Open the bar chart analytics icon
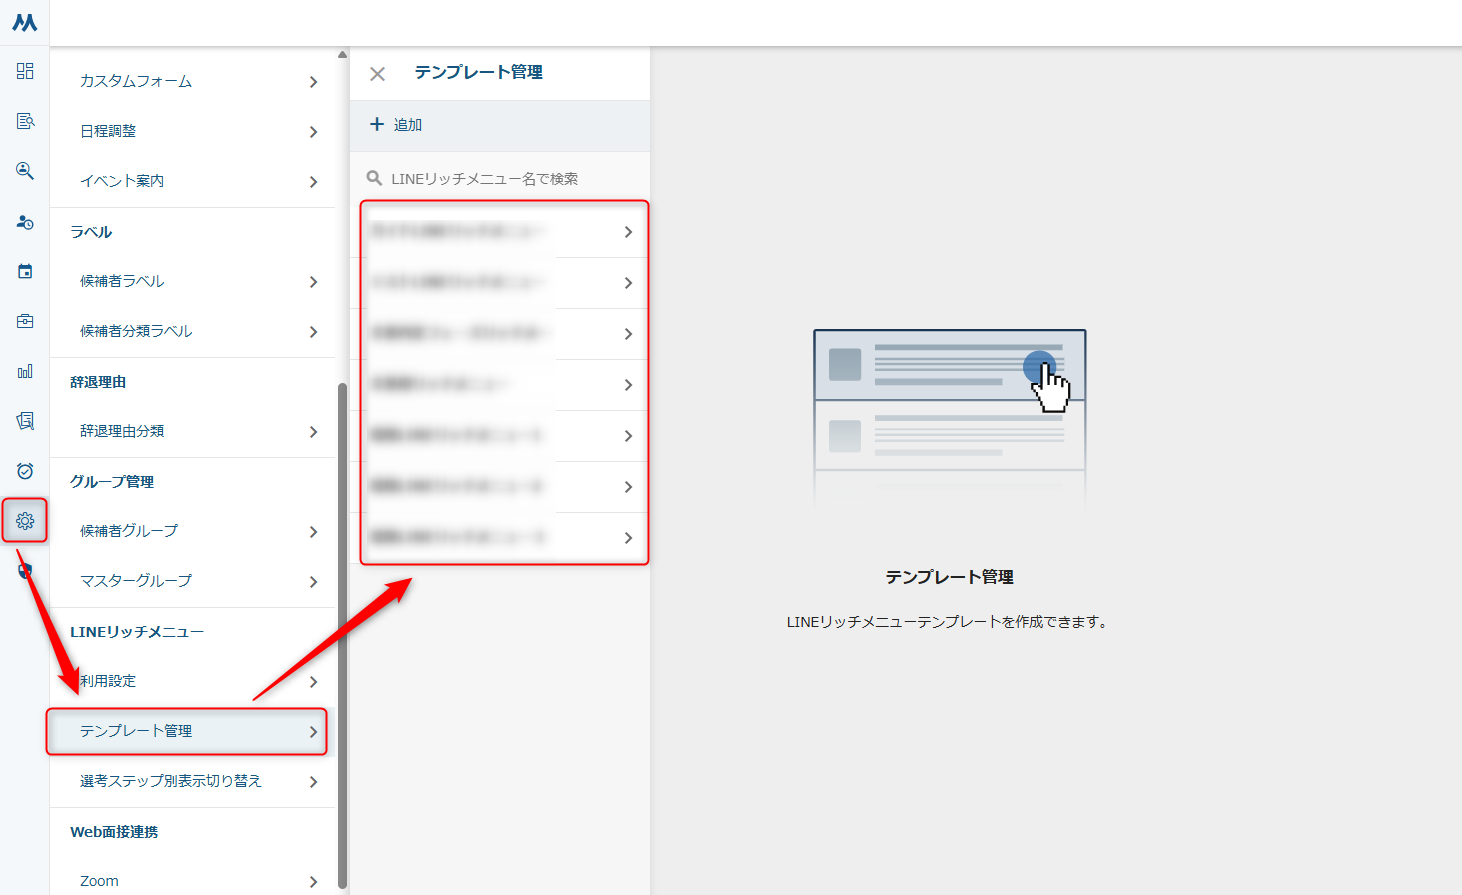This screenshot has height=895, width=1462. [25, 371]
